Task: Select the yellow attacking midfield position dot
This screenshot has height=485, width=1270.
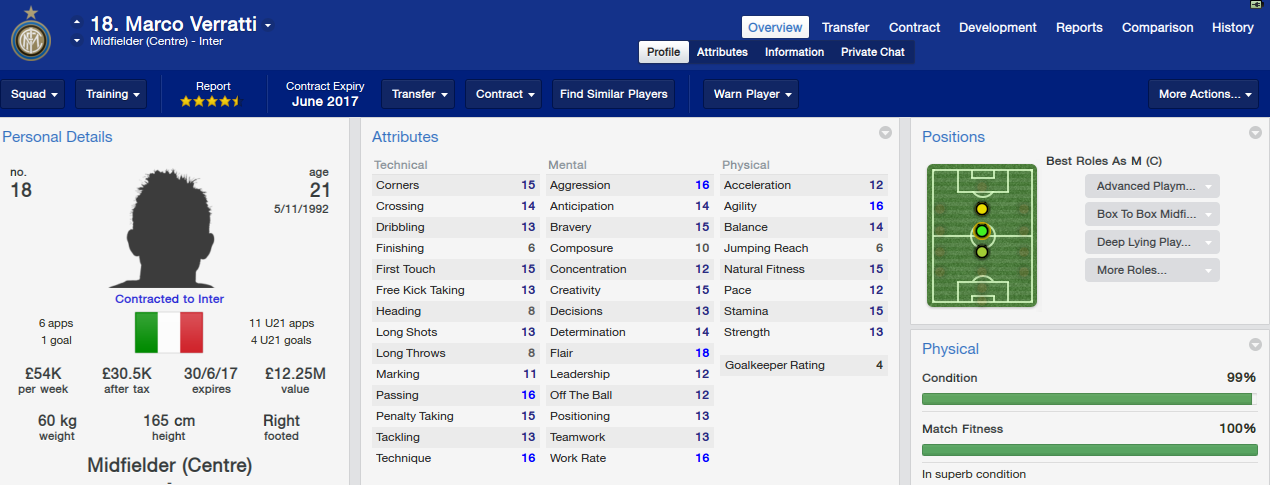Action: (981, 209)
